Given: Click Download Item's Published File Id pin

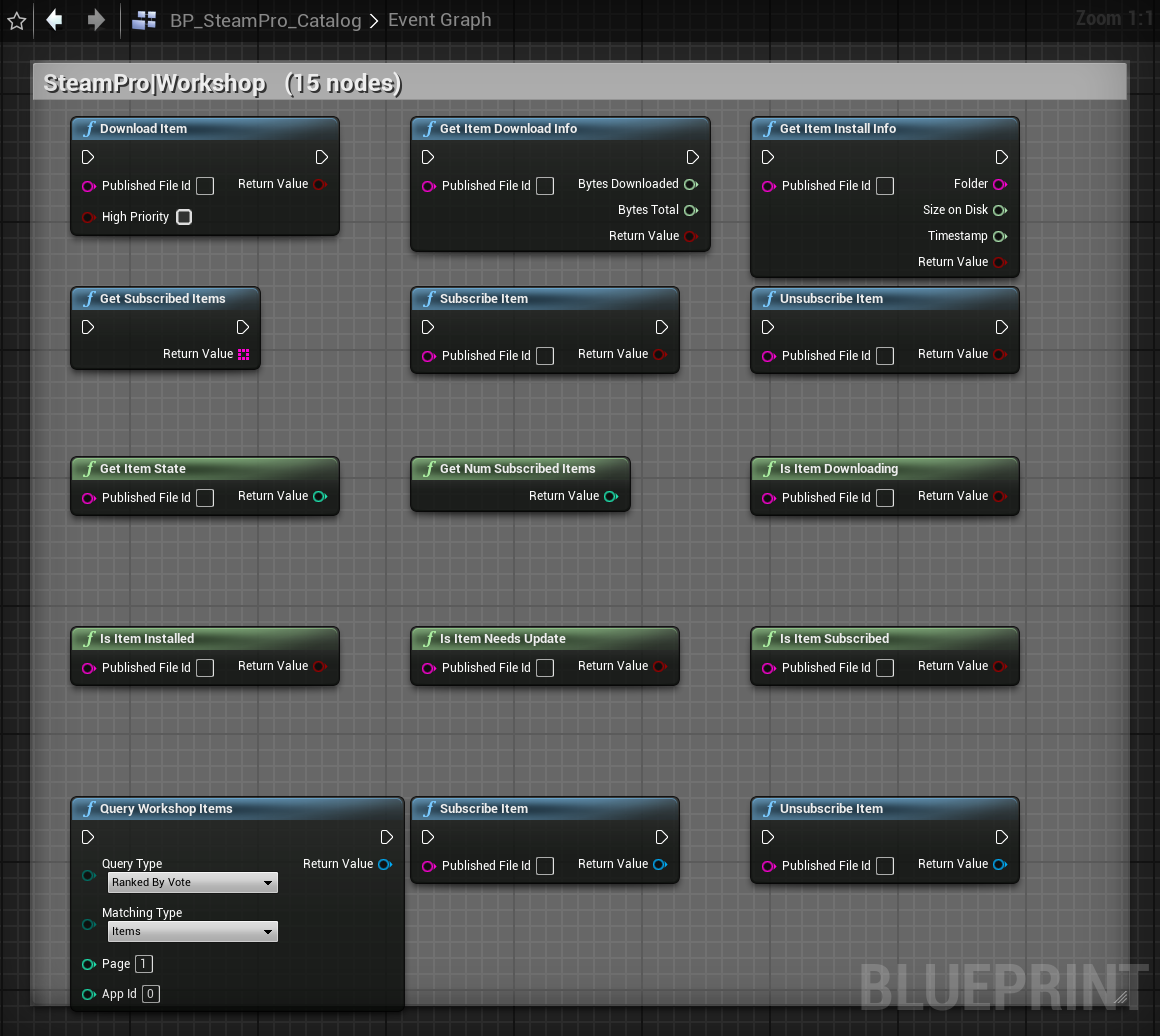Looking at the screenshot, I should click(x=89, y=186).
